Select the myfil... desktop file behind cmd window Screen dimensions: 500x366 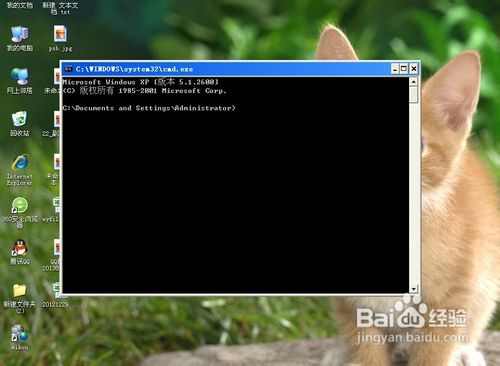52,209
